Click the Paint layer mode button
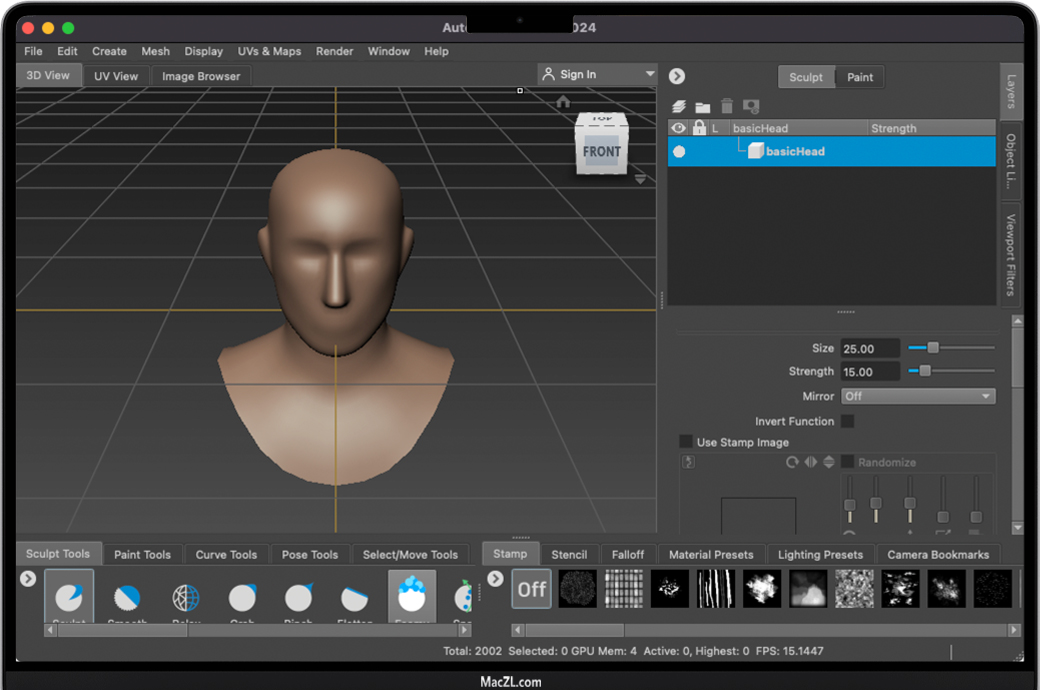The width and height of the screenshot is (1040, 690). coord(860,77)
